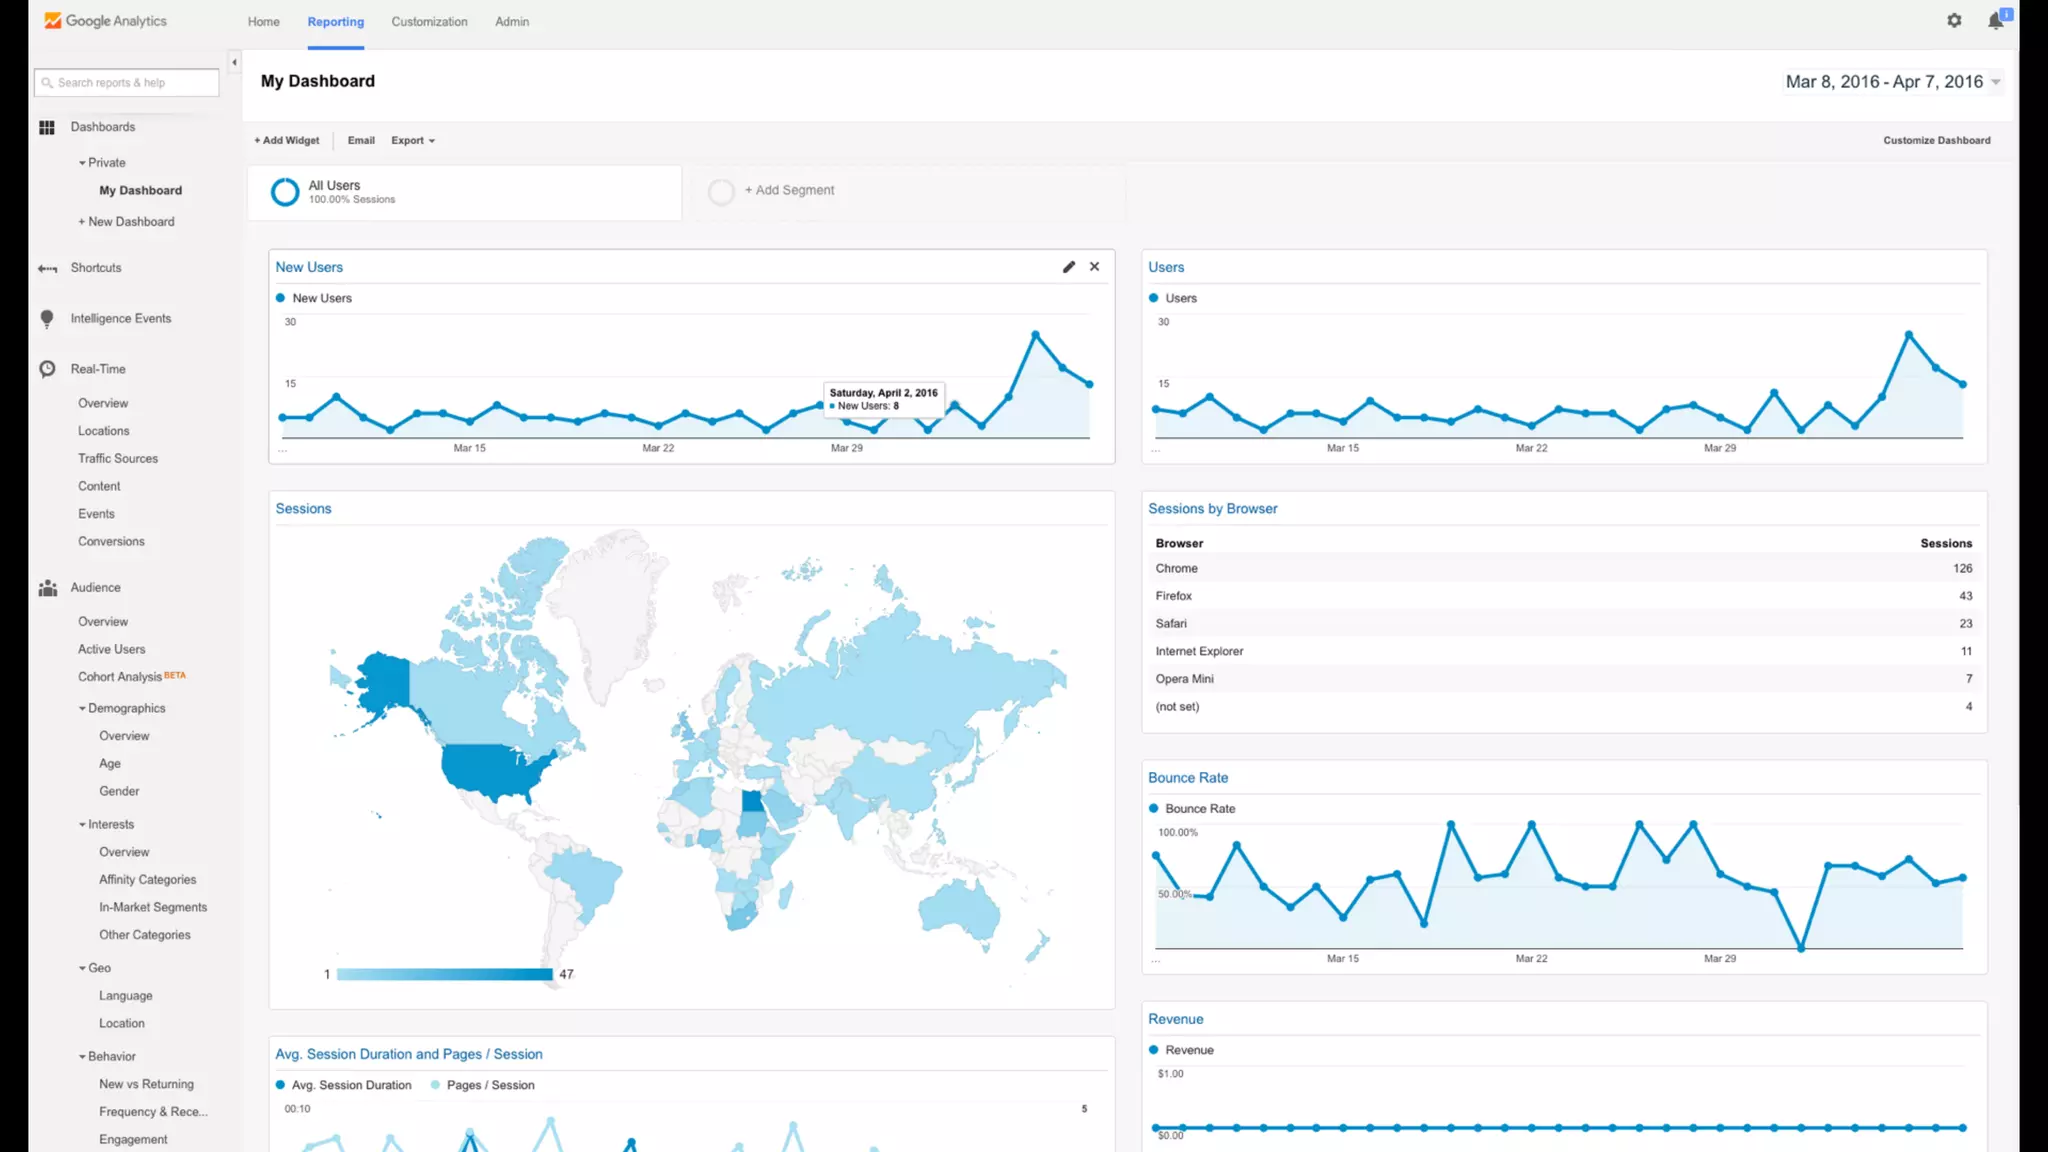Click the Dashboards grid icon

pos(47,127)
